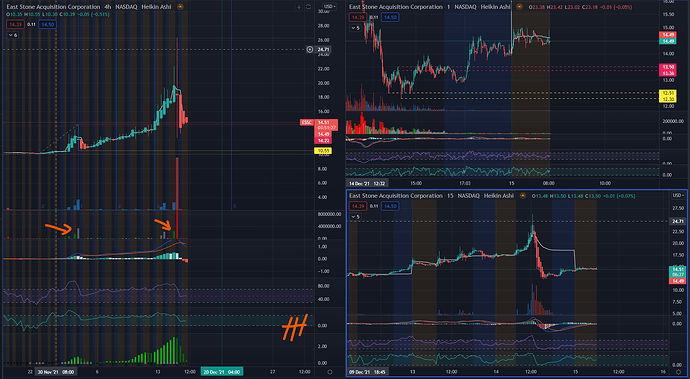This screenshot has height=379, width=690.
Task: Click the red 14.39 sell button in 4h chart
Action: coord(15,24)
